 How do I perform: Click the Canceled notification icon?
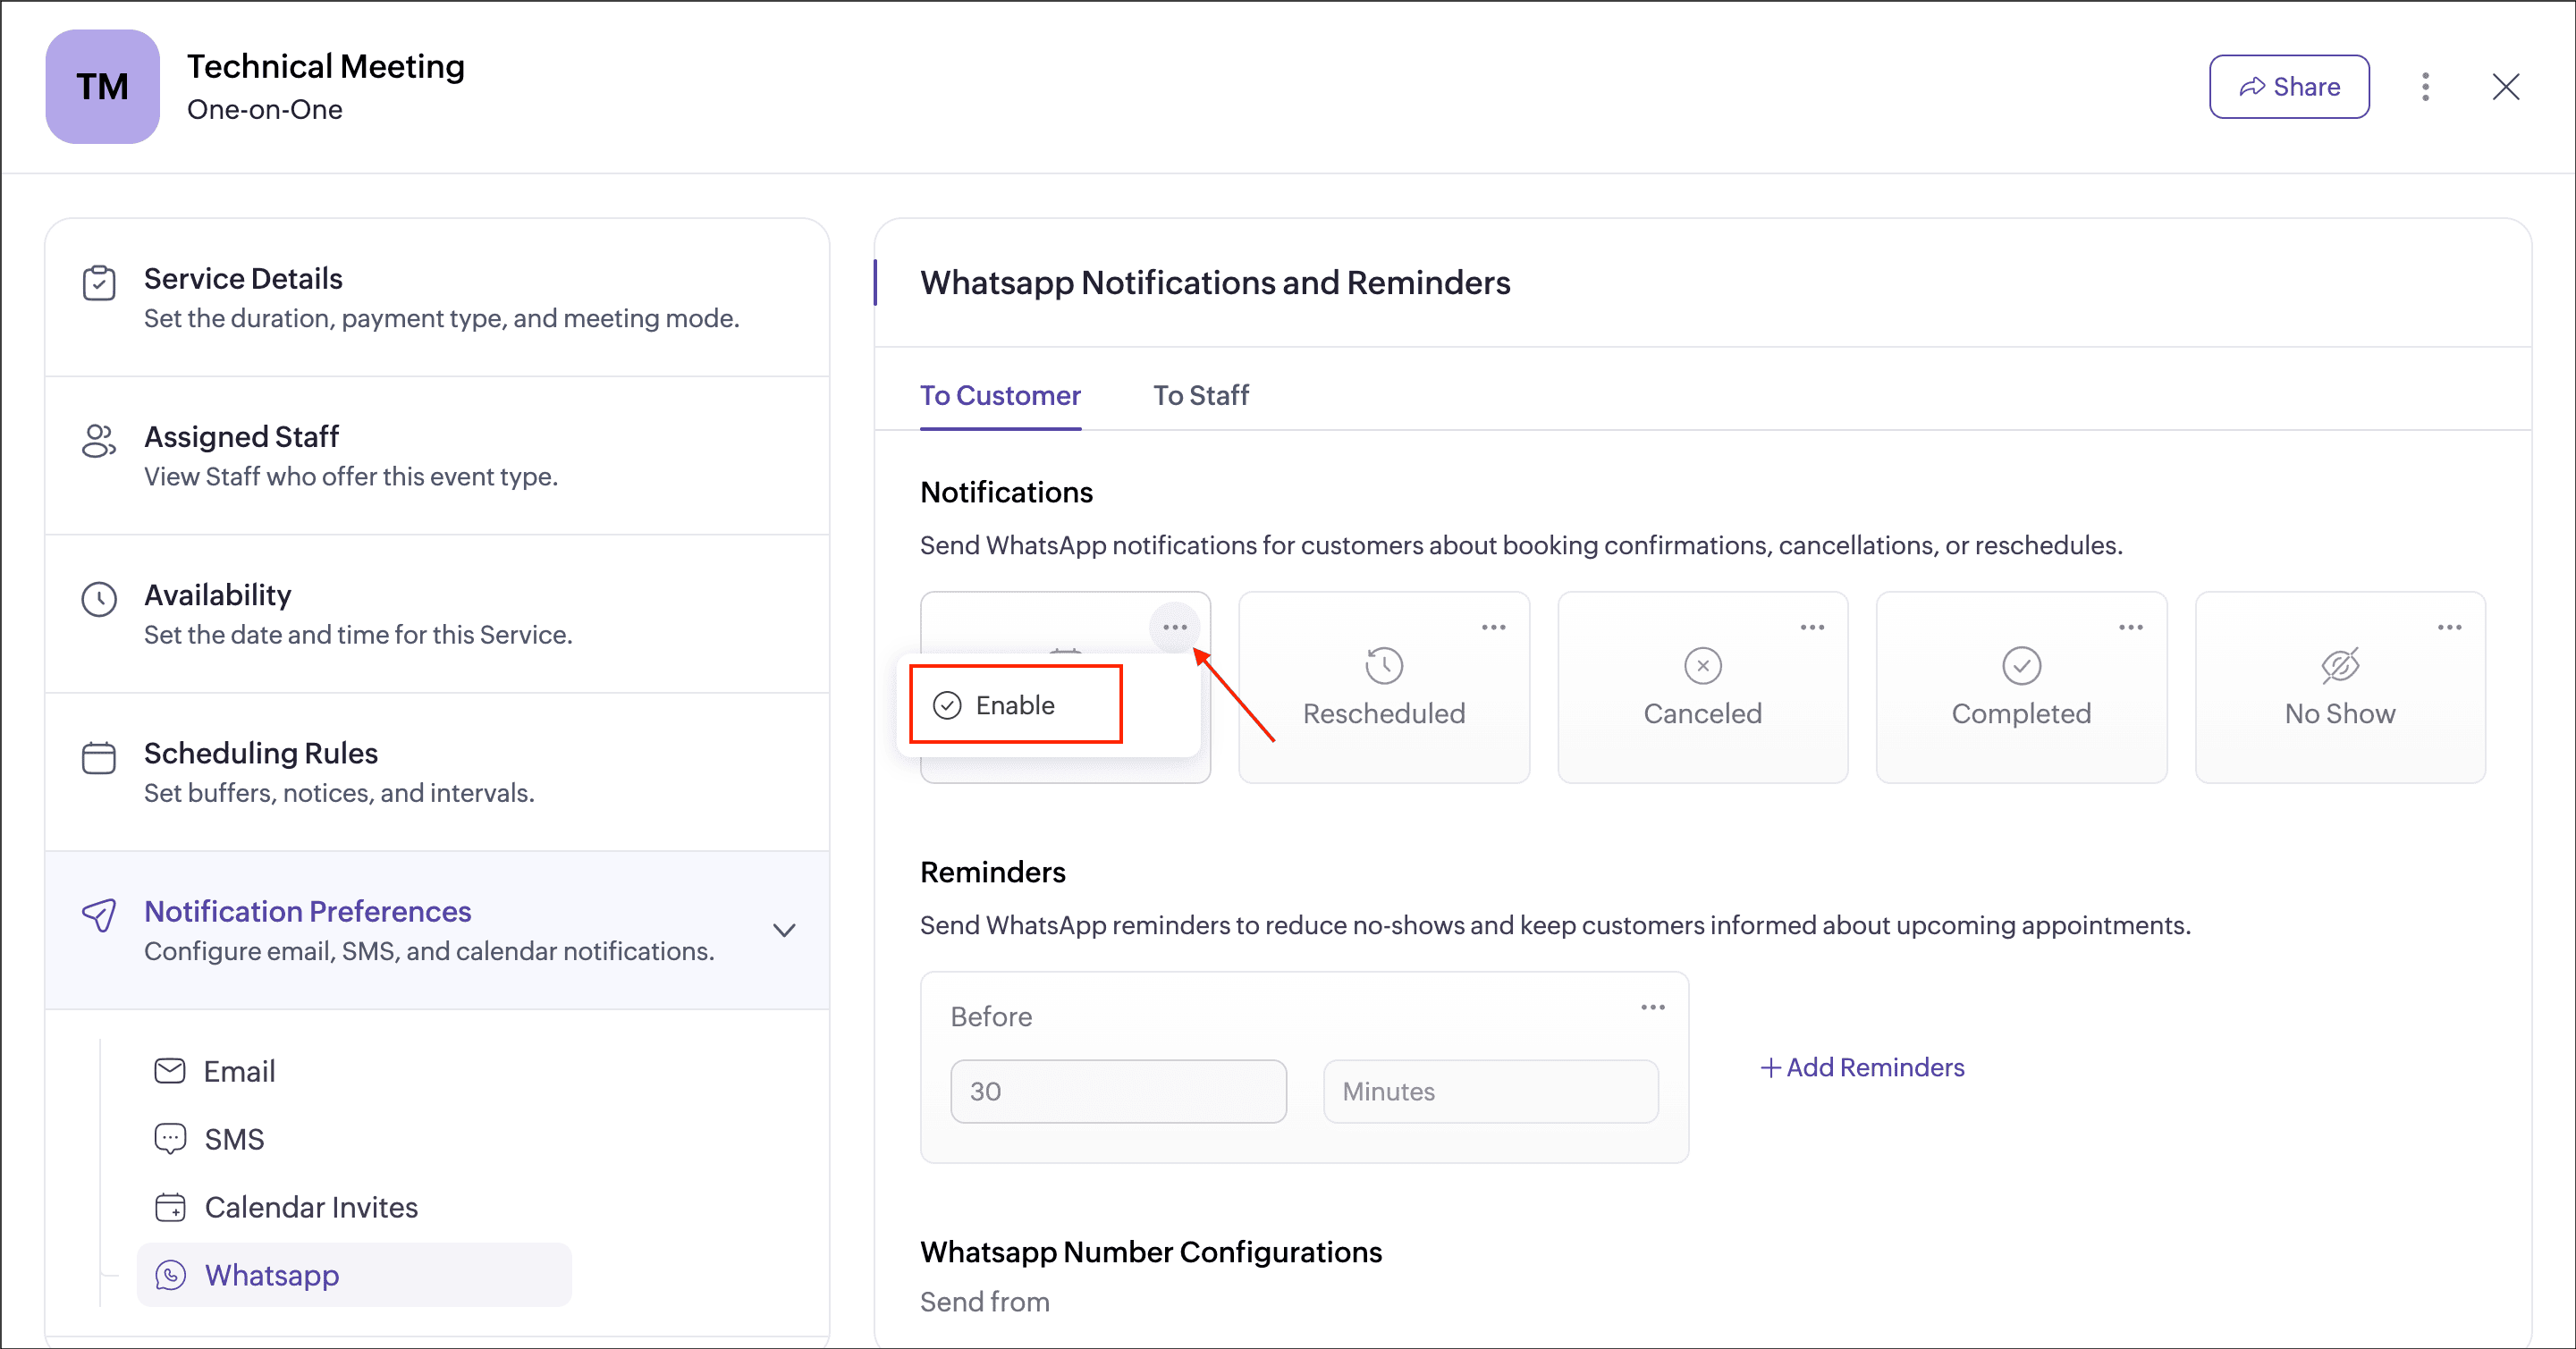[1702, 665]
